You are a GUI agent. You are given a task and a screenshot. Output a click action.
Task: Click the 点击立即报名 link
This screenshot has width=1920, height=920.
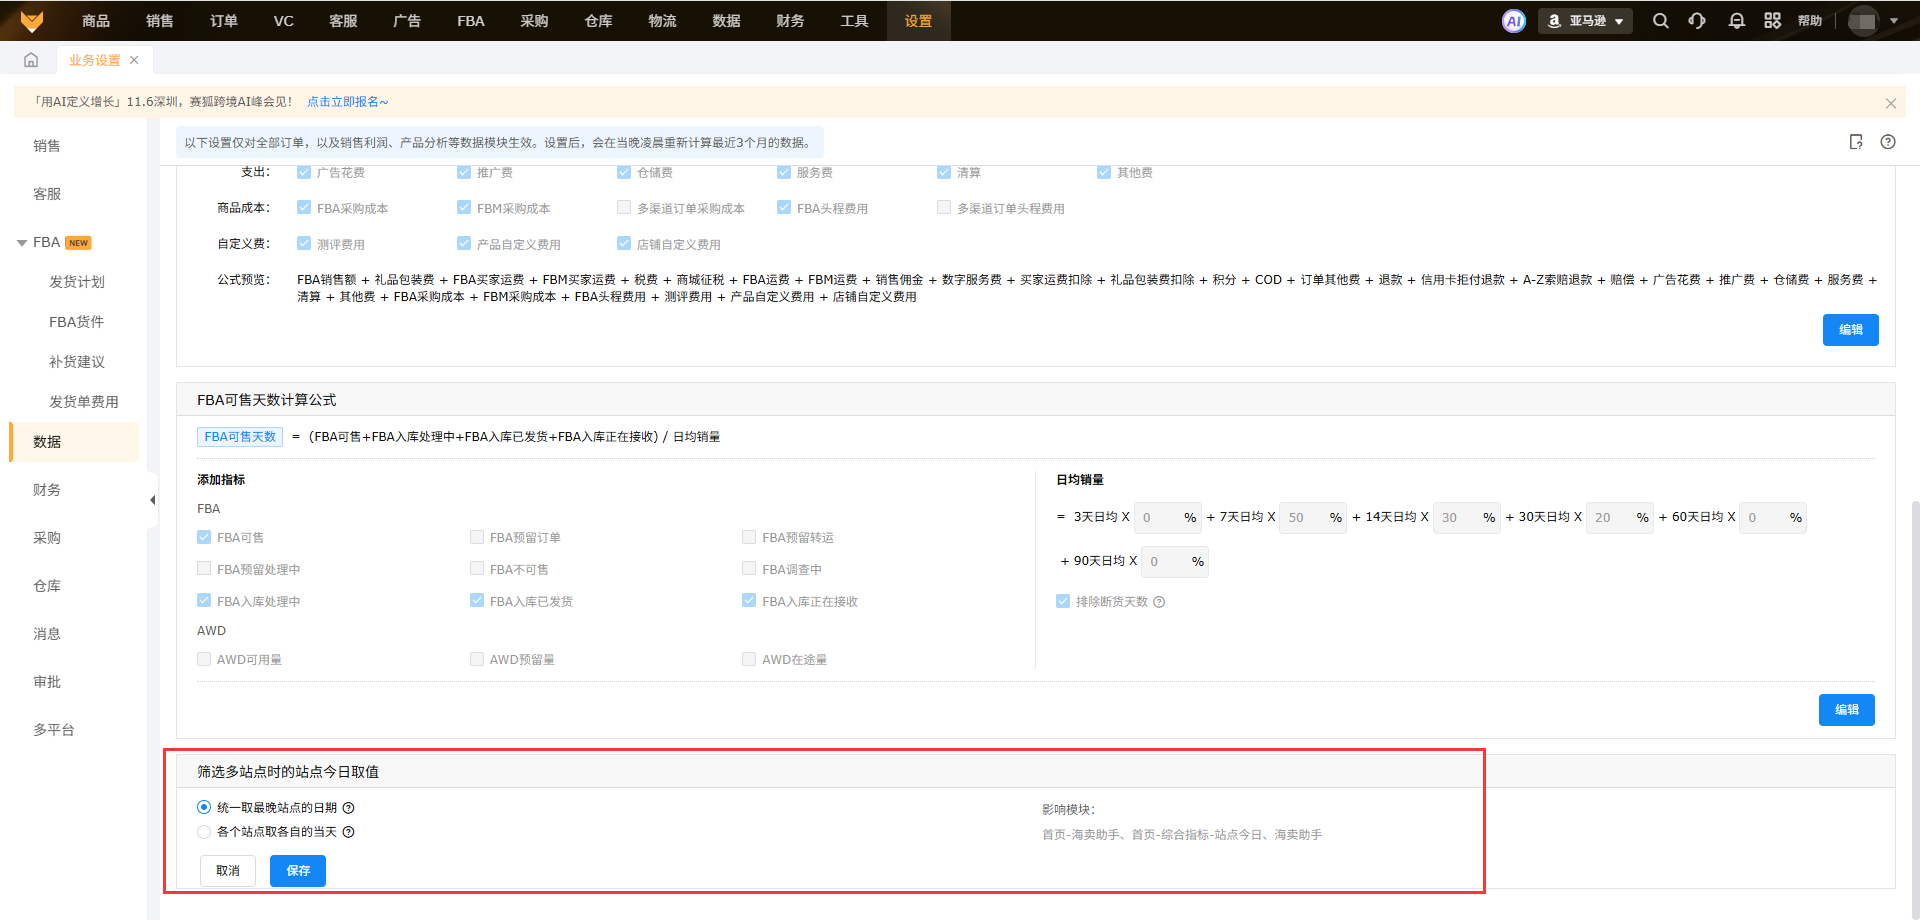point(347,102)
